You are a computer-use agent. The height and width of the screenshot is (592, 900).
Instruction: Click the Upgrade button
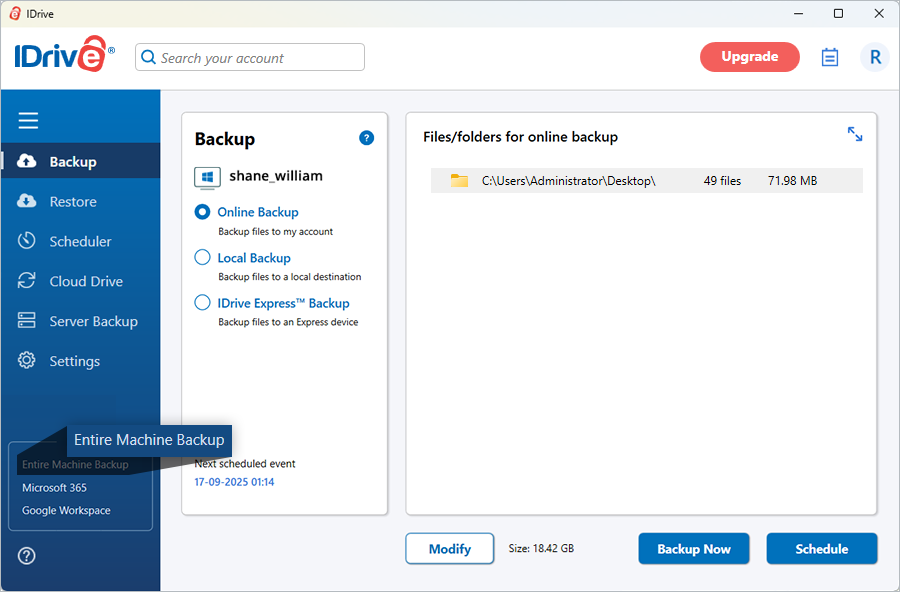click(750, 57)
